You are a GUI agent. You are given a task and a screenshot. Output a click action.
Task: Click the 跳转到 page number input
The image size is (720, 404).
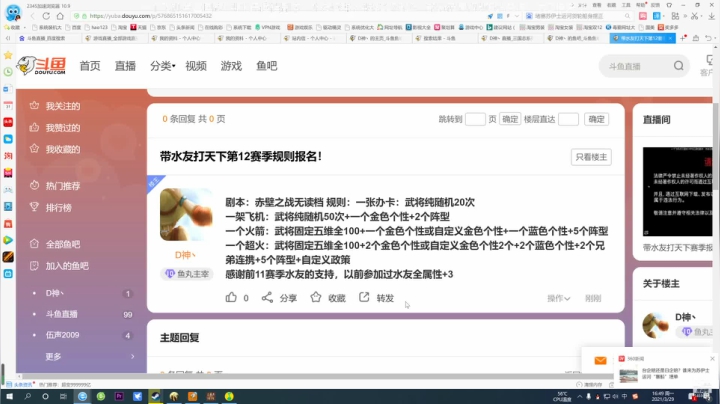point(475,119)
